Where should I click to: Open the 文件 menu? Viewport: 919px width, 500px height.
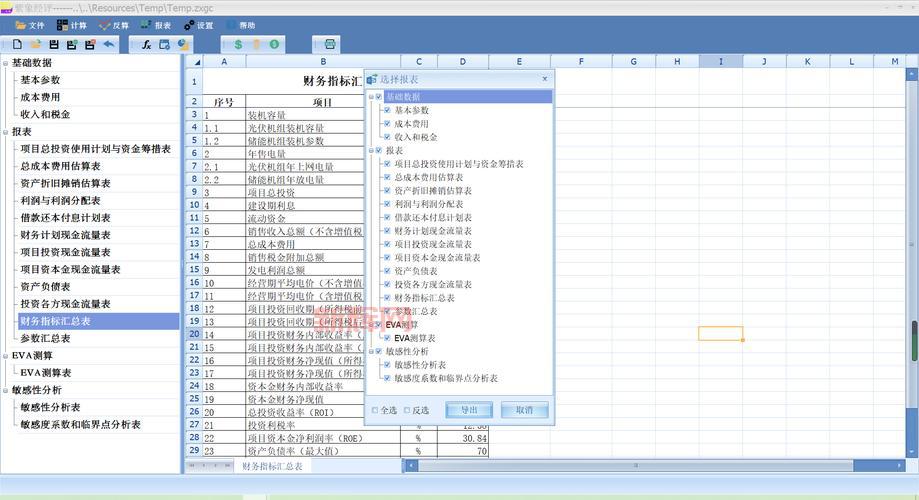click(x=29, y=25)
